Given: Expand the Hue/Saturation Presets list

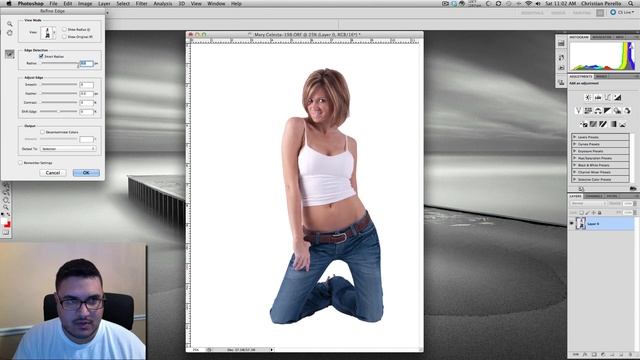Looking at the screenshot, I should [x=575, y=158].
